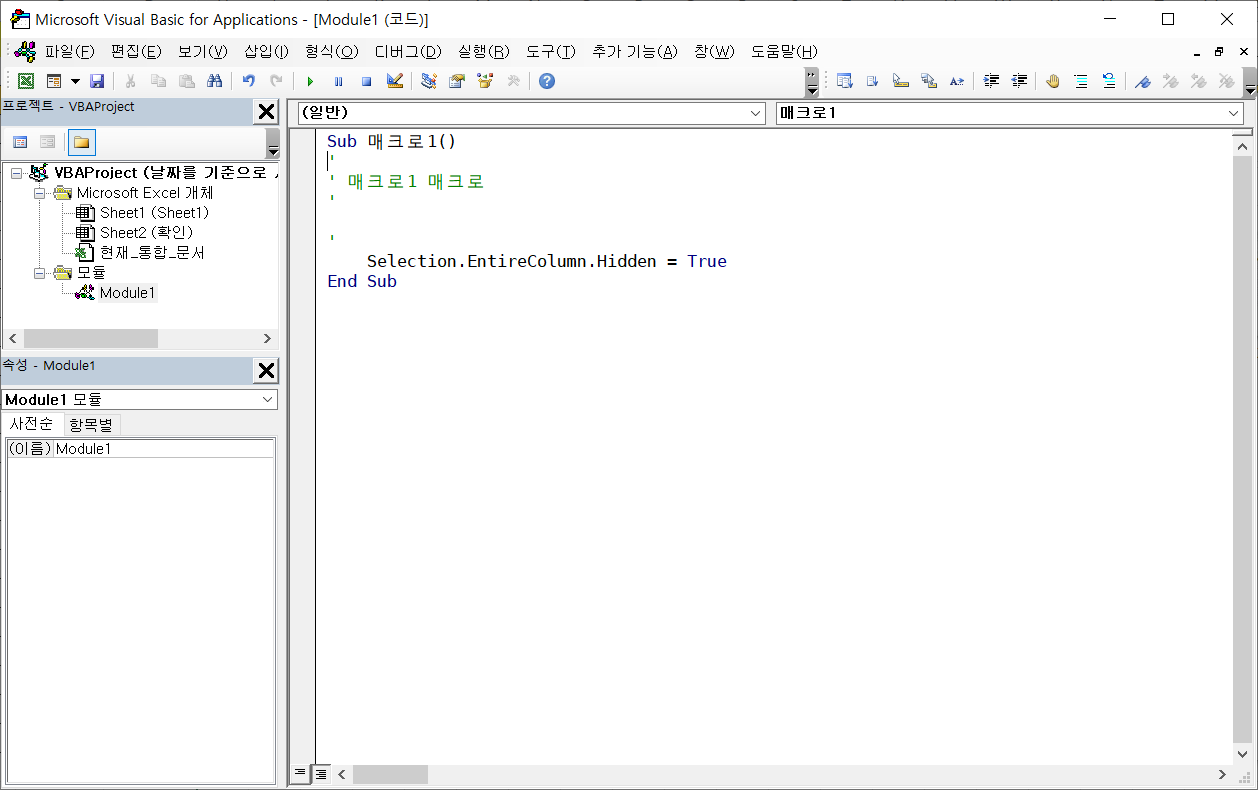
Task: Collapse the 모듈 folder node
Action: 39,272
